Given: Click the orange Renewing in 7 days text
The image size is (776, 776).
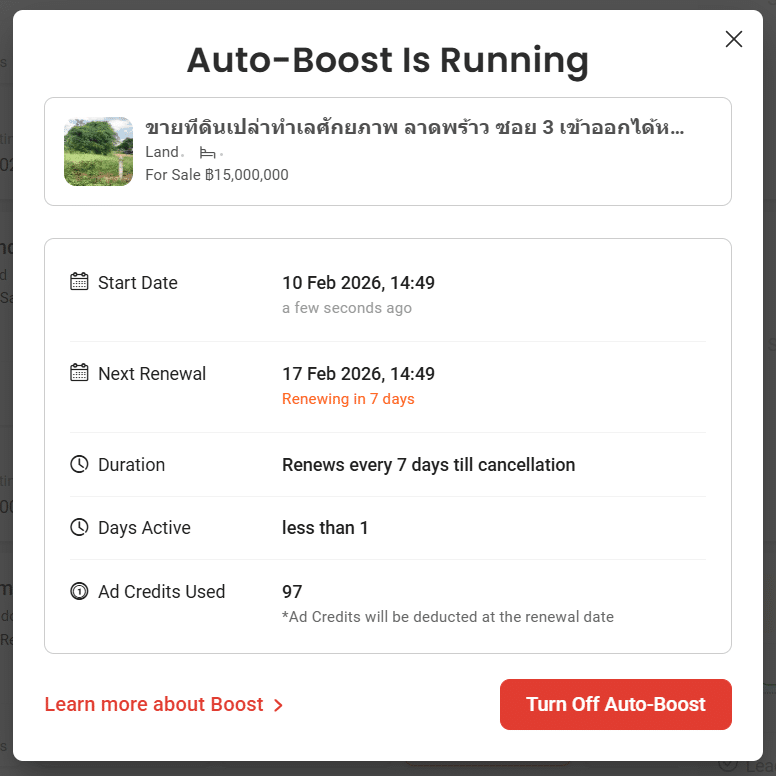Looking at the screenshot, I should (348, 399).
